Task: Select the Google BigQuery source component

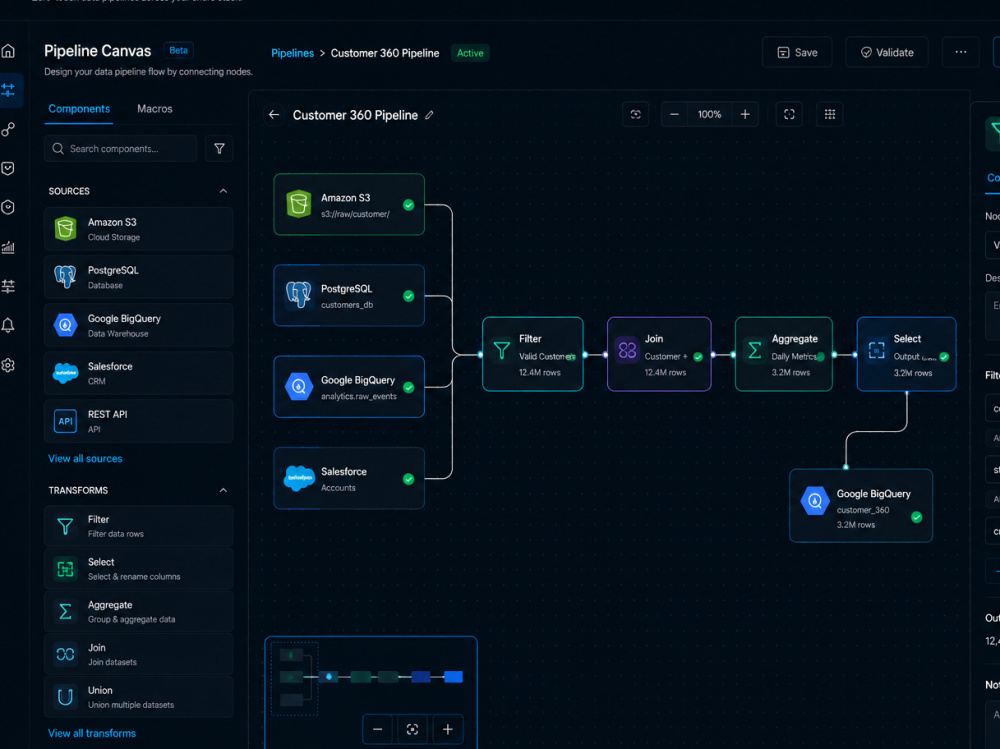Action: tap(138, 325)
